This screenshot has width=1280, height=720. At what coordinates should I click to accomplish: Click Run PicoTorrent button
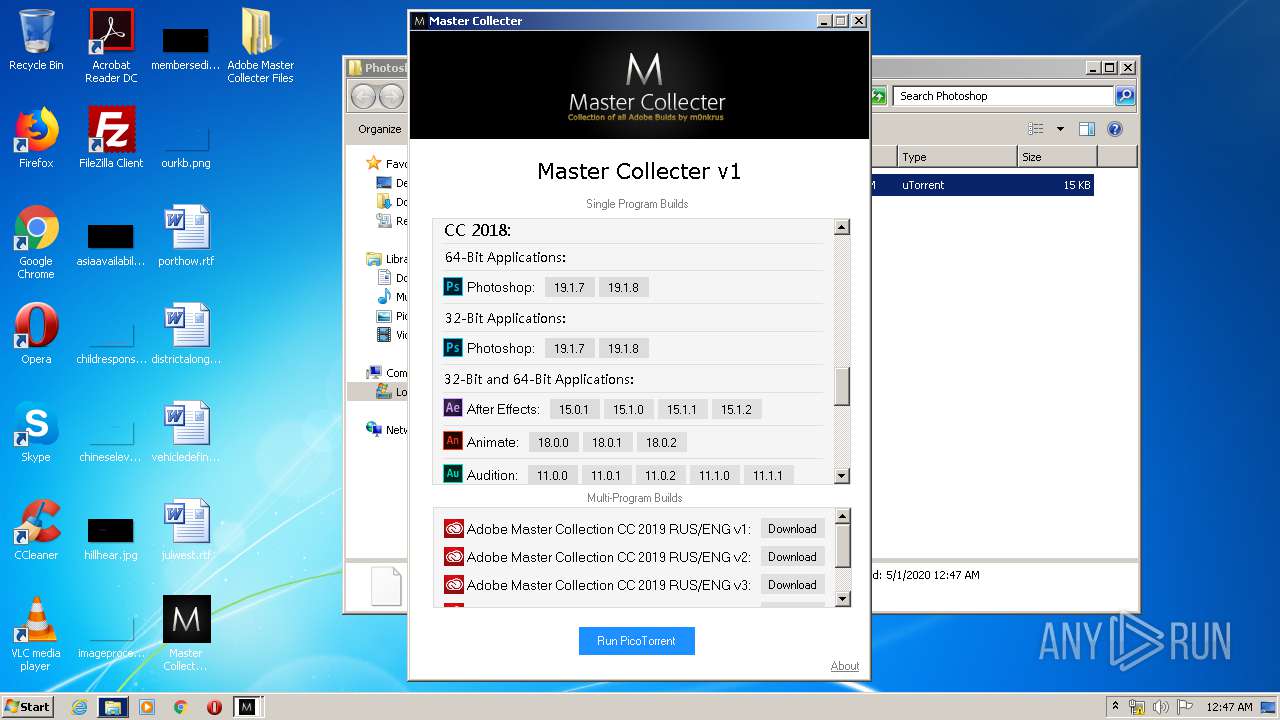tap(636, 641)
